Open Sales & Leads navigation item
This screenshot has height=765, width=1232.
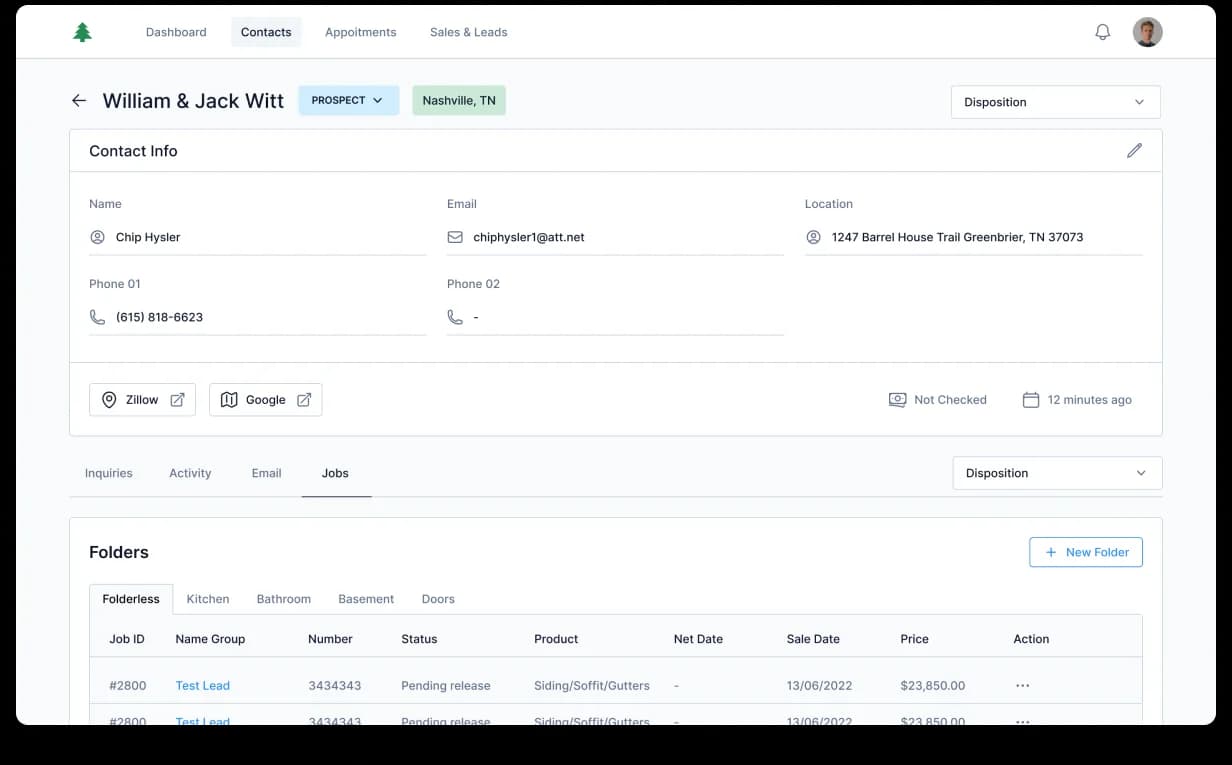[469, 32]
